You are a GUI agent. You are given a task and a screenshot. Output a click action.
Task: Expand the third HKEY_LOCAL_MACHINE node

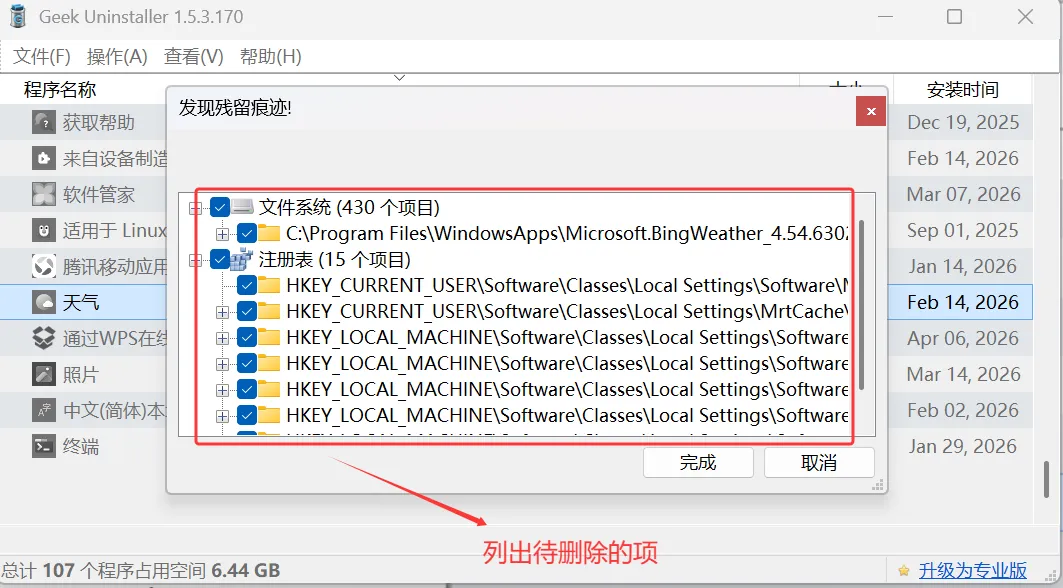(x=222, y=390)
